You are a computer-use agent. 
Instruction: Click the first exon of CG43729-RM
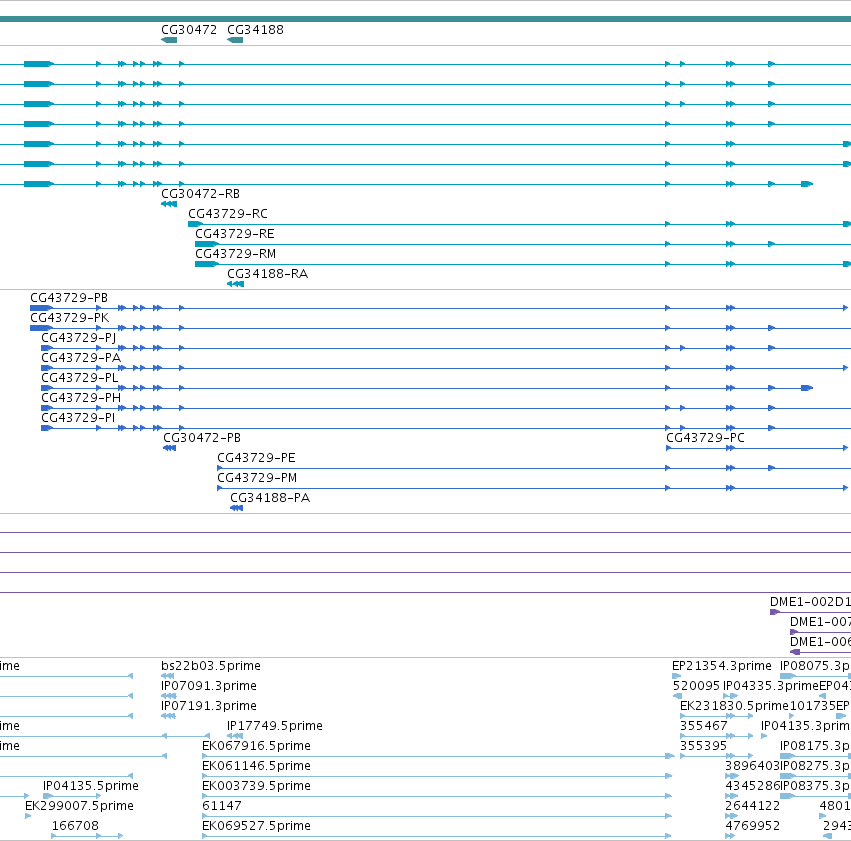coord(206,264)
